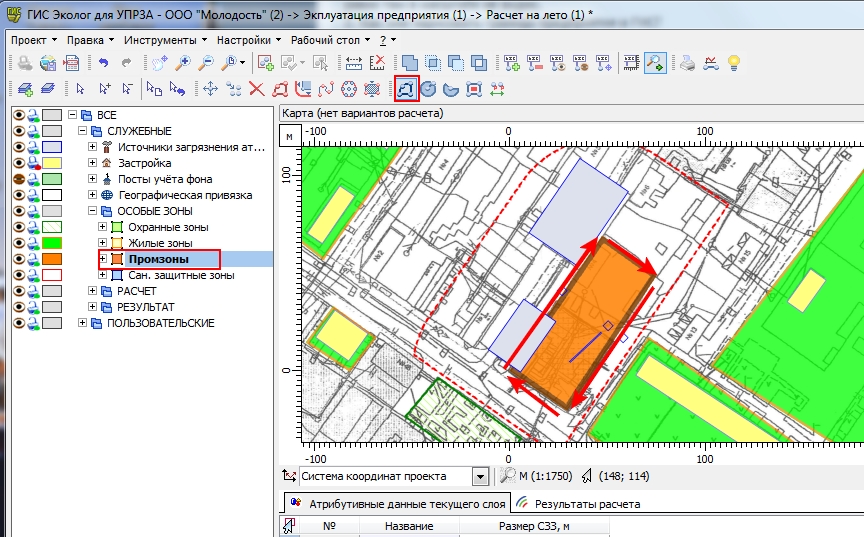Show the Посты учёта фона layer
This screenshot has width=864, height=537.
pos(18,179)
